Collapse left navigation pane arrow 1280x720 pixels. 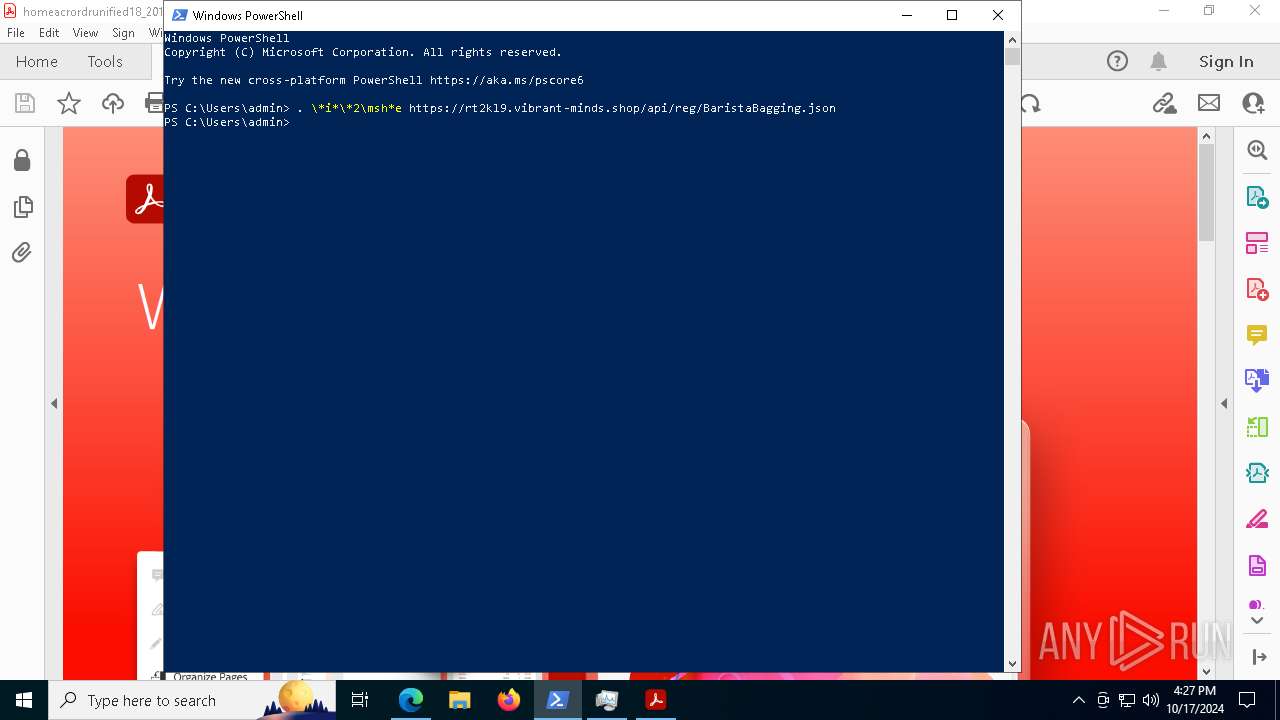coord(54,404)
